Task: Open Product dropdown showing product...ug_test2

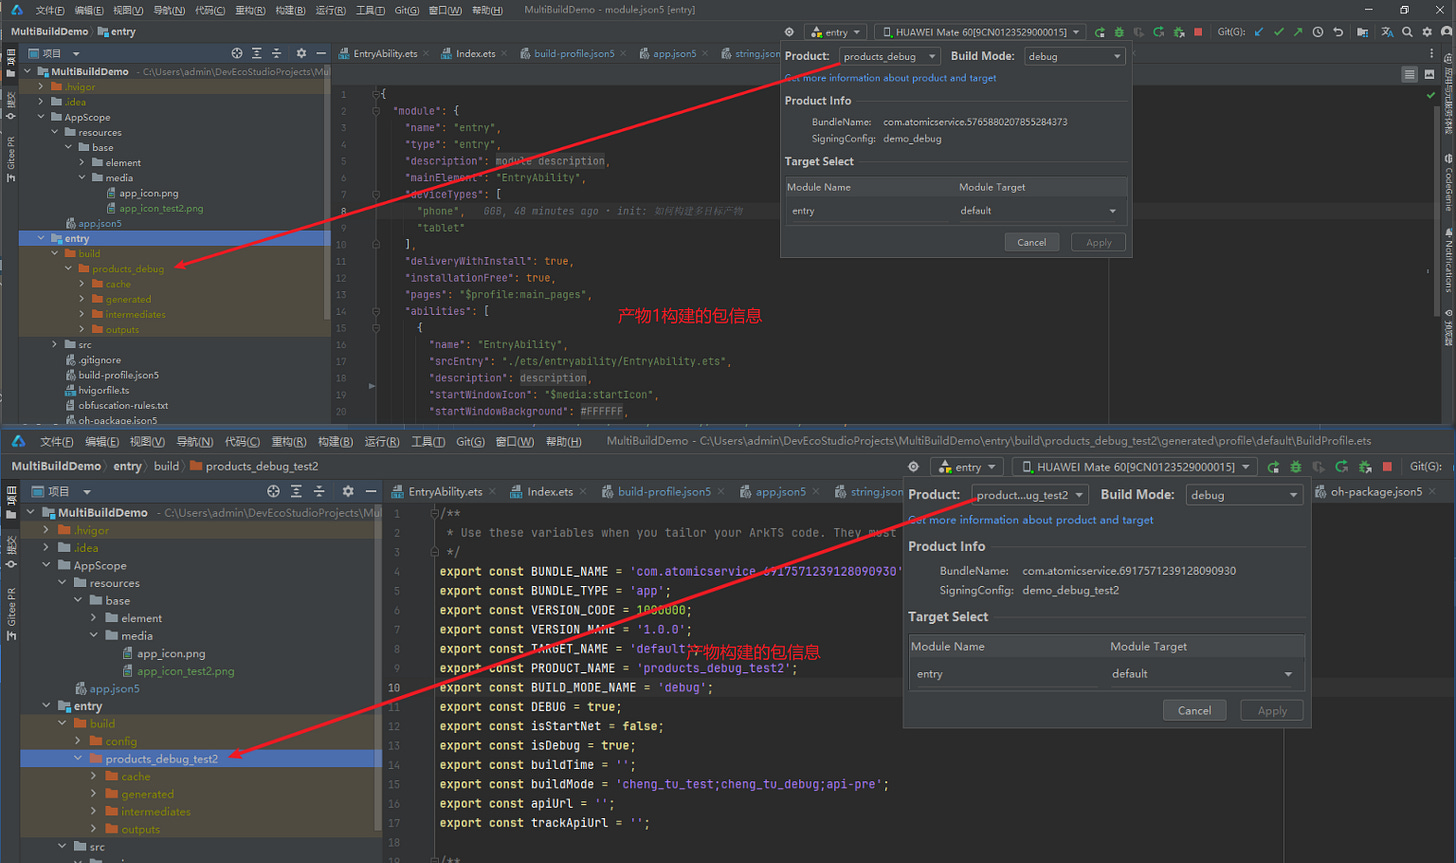Action: point(1030,495)
